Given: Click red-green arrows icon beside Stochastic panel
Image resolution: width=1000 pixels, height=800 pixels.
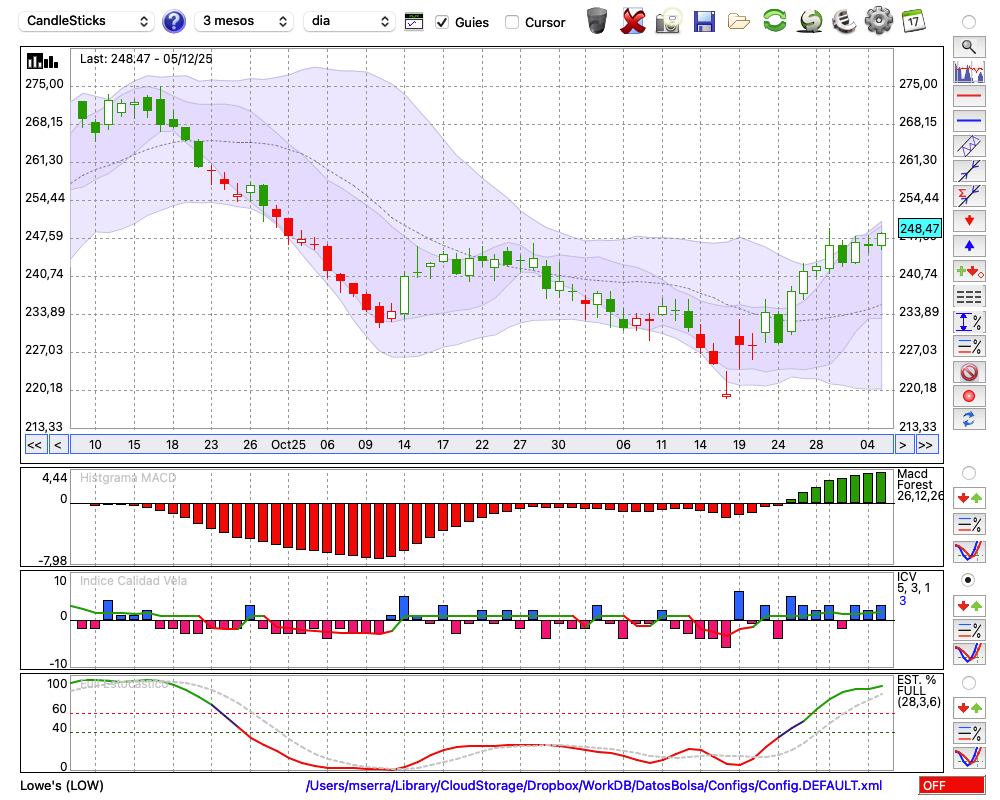Looking at the screenshot, I should [x=969, y=707].
